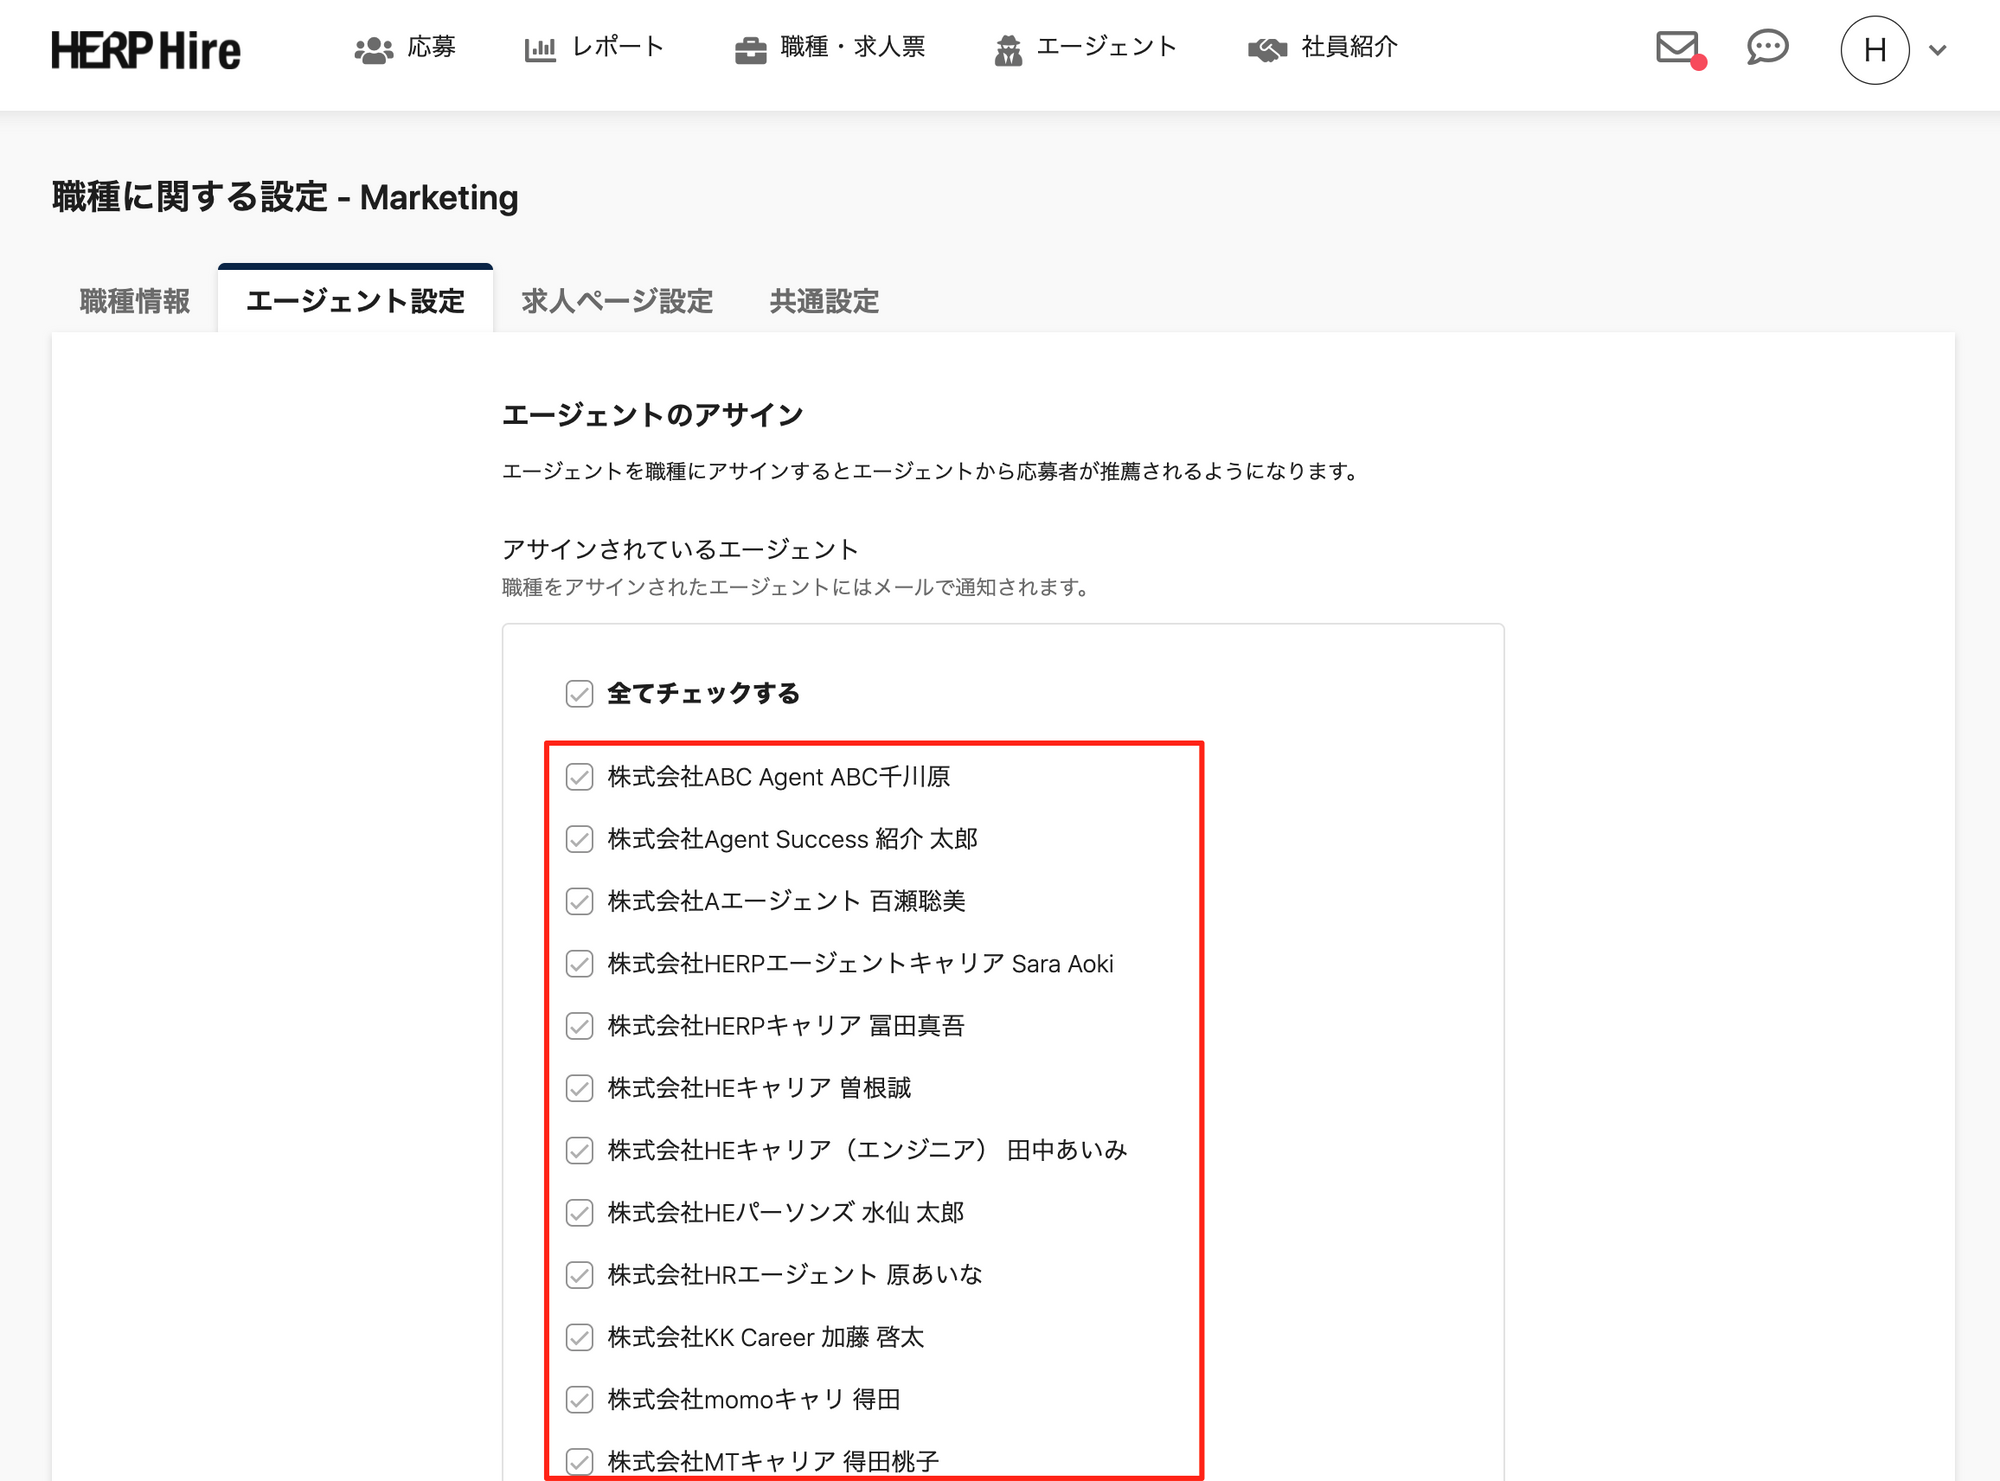Toggle checkbox for 株式会社ABC Agent ABC千川原
The image size is (2000, 1481).
[580, 777]
